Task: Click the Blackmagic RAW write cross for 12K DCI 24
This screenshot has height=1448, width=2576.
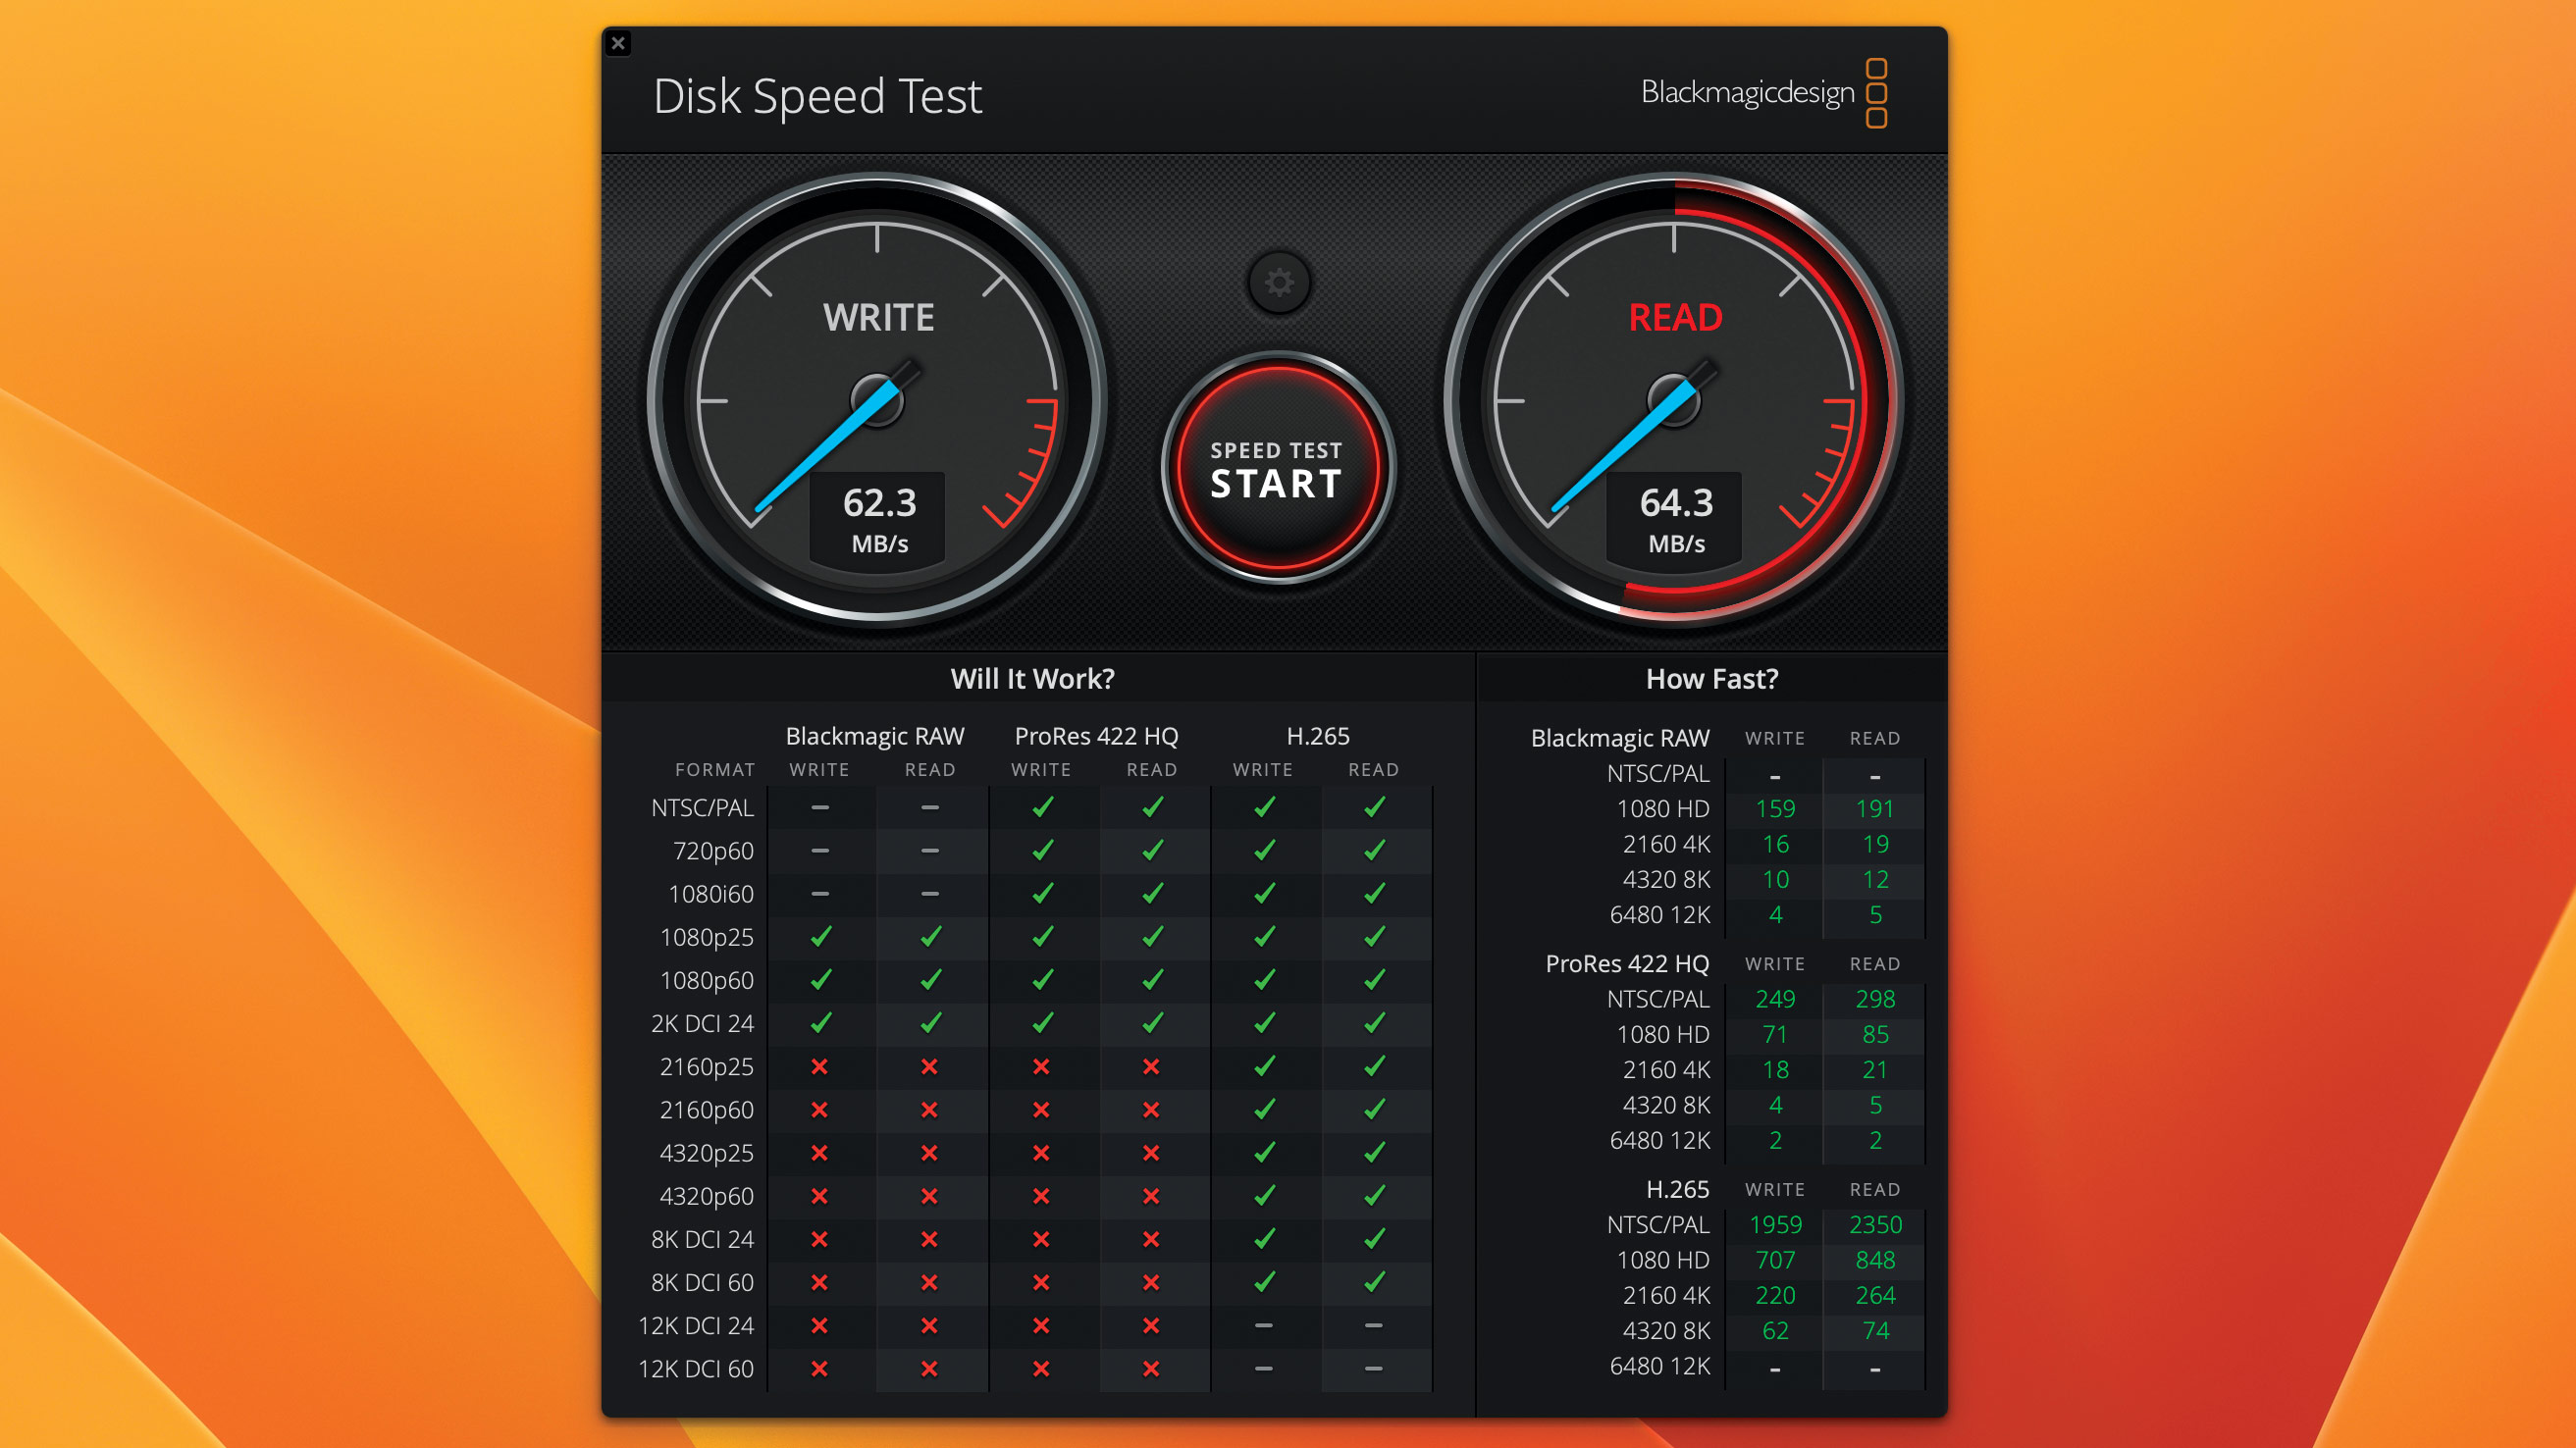Action: 820,1326
